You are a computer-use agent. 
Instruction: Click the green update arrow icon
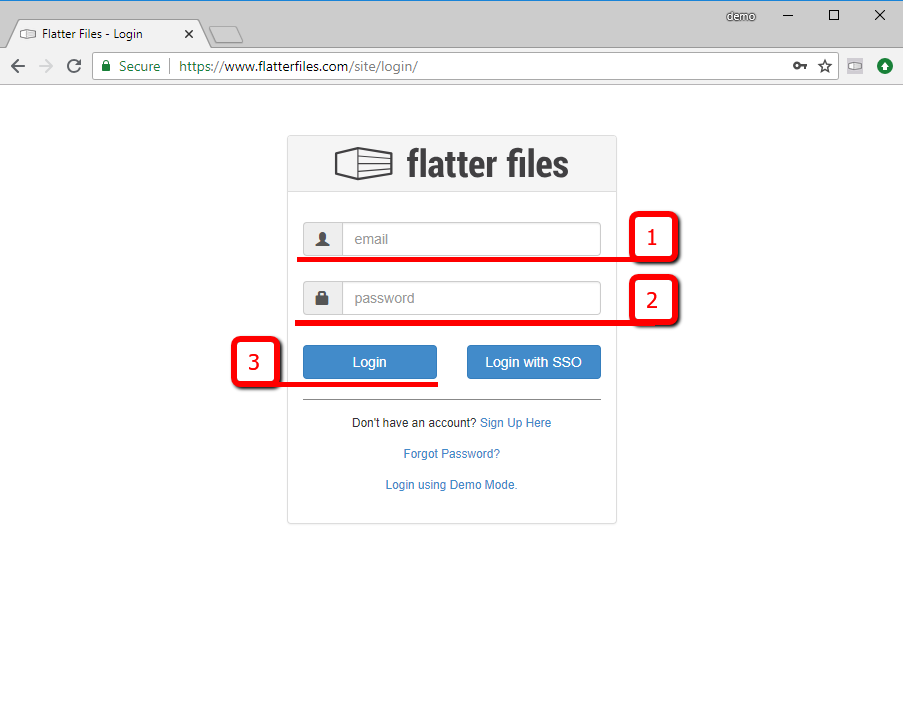885,66
